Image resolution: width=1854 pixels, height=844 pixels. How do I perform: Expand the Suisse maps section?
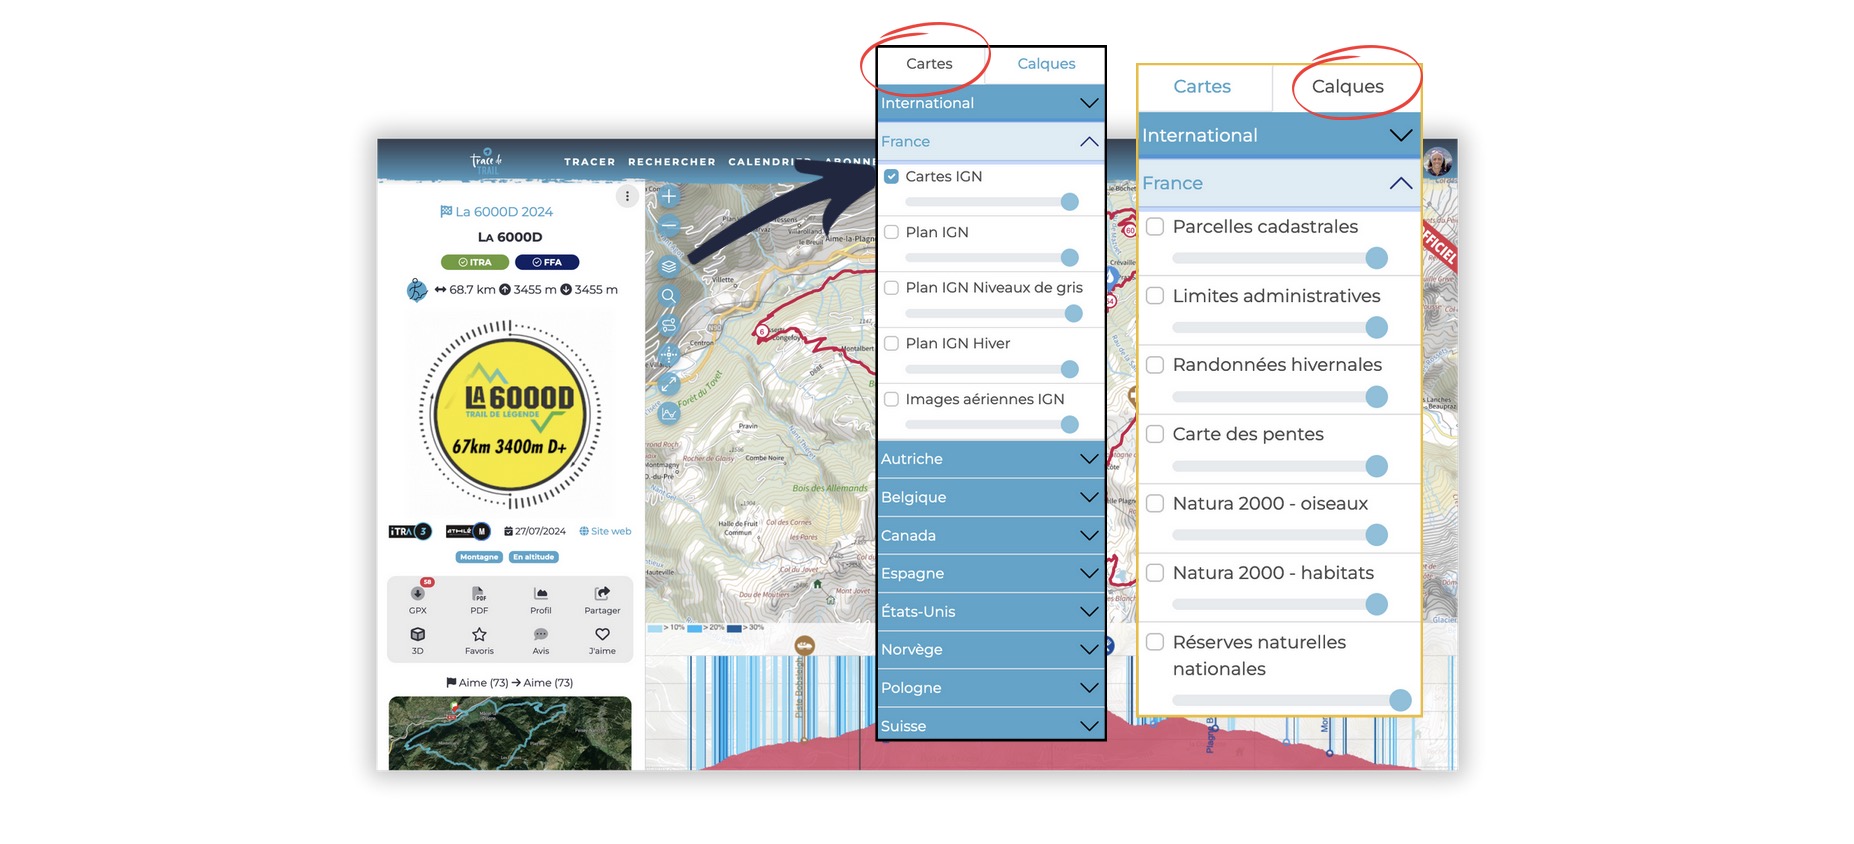(x=990, y=726)
